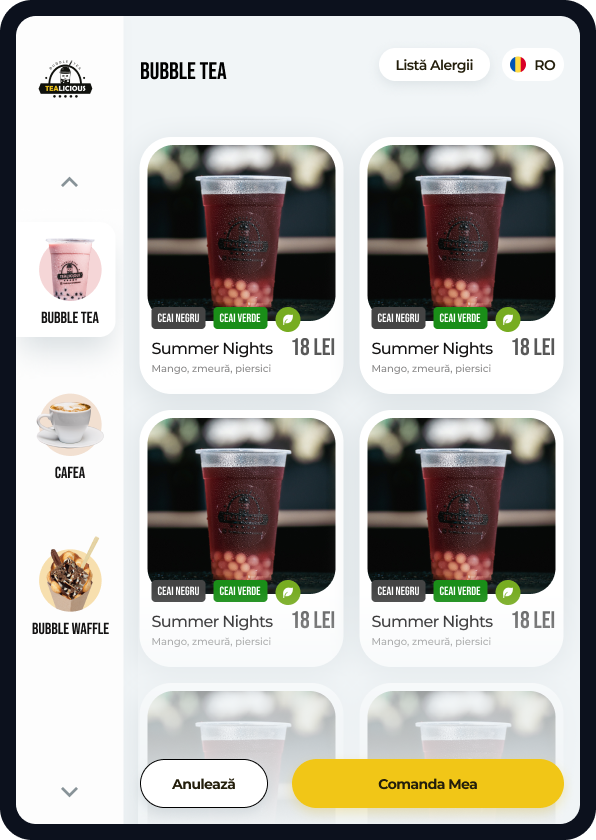Open the RO language selector

(x=533, y=65)
